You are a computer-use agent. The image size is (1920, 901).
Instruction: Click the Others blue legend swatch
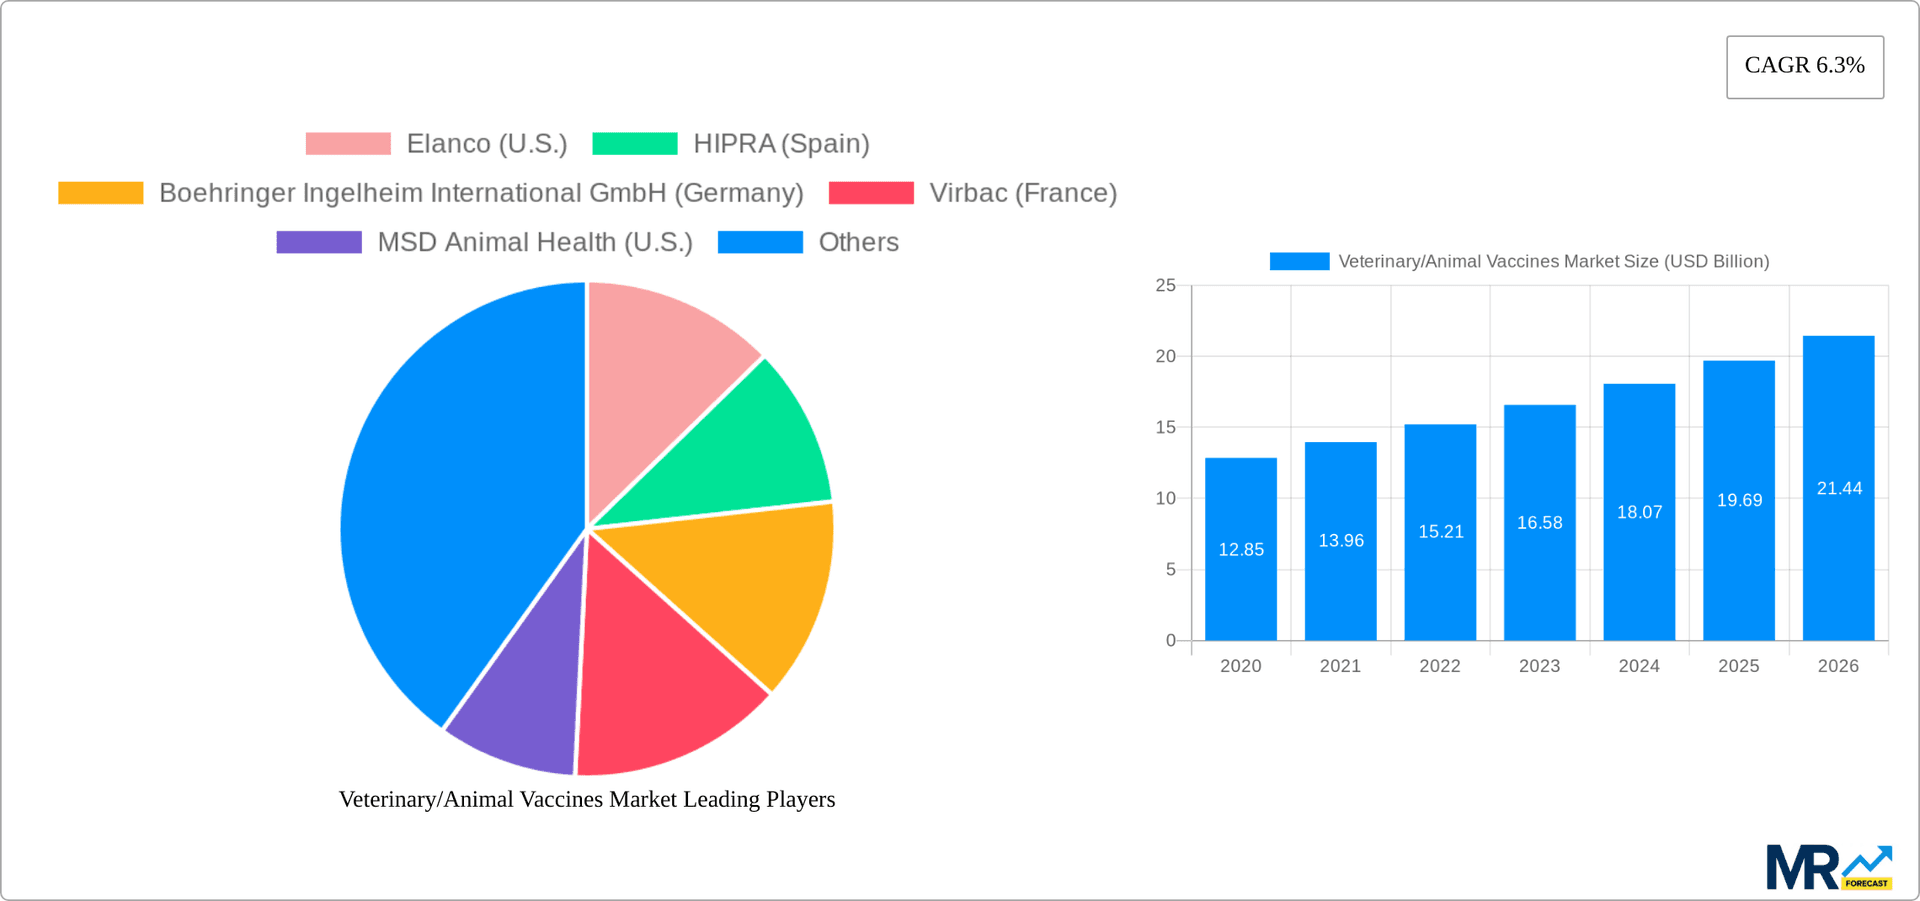click(761, 242)
